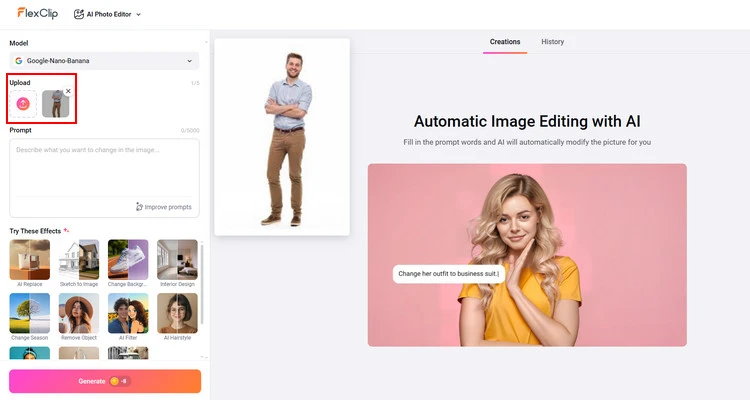
Task: Click into the Prompt text field
Action: click(x=104, y=170)
